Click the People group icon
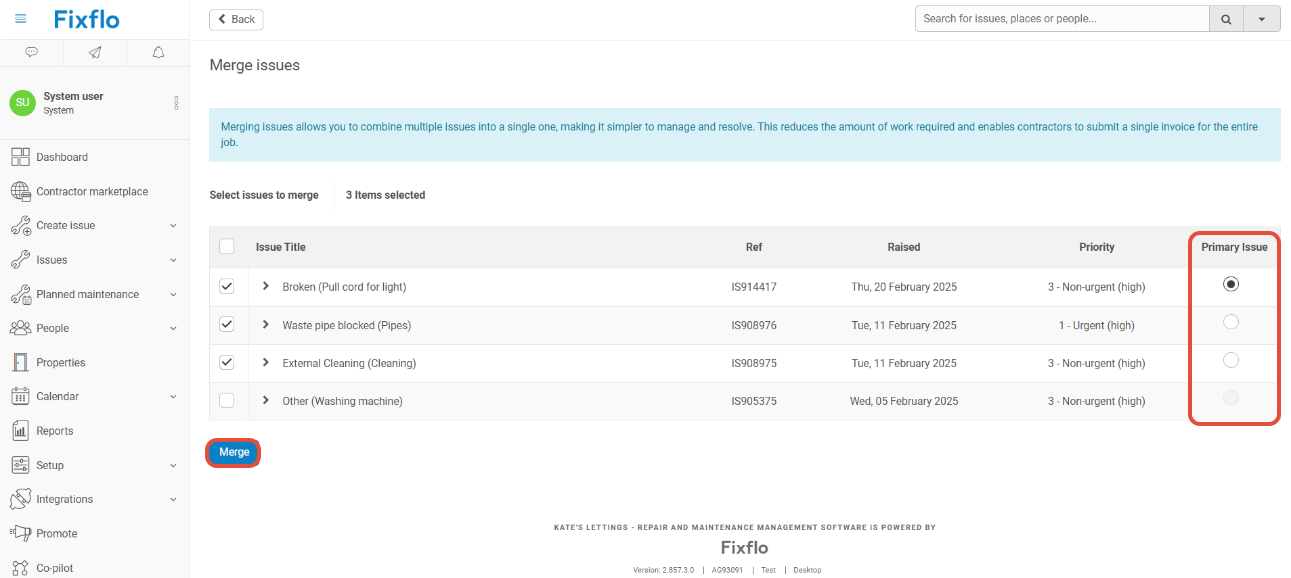 20,328
